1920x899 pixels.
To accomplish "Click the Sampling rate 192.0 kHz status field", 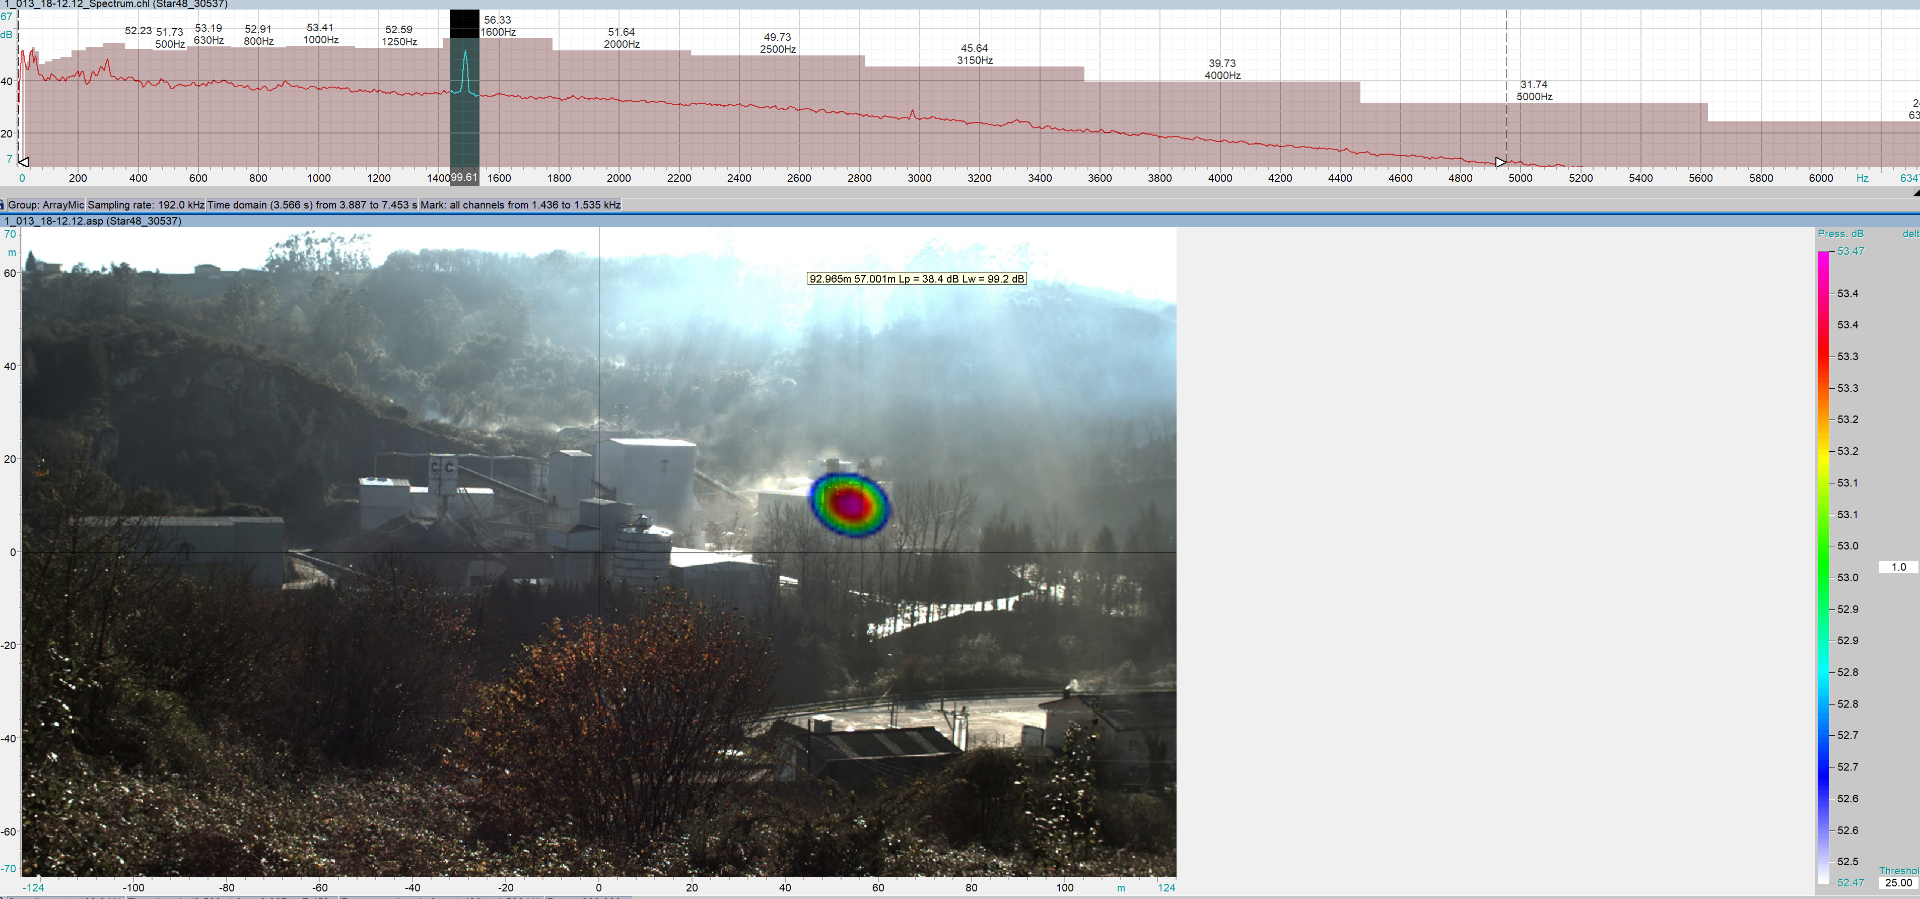I will (146, 205).
